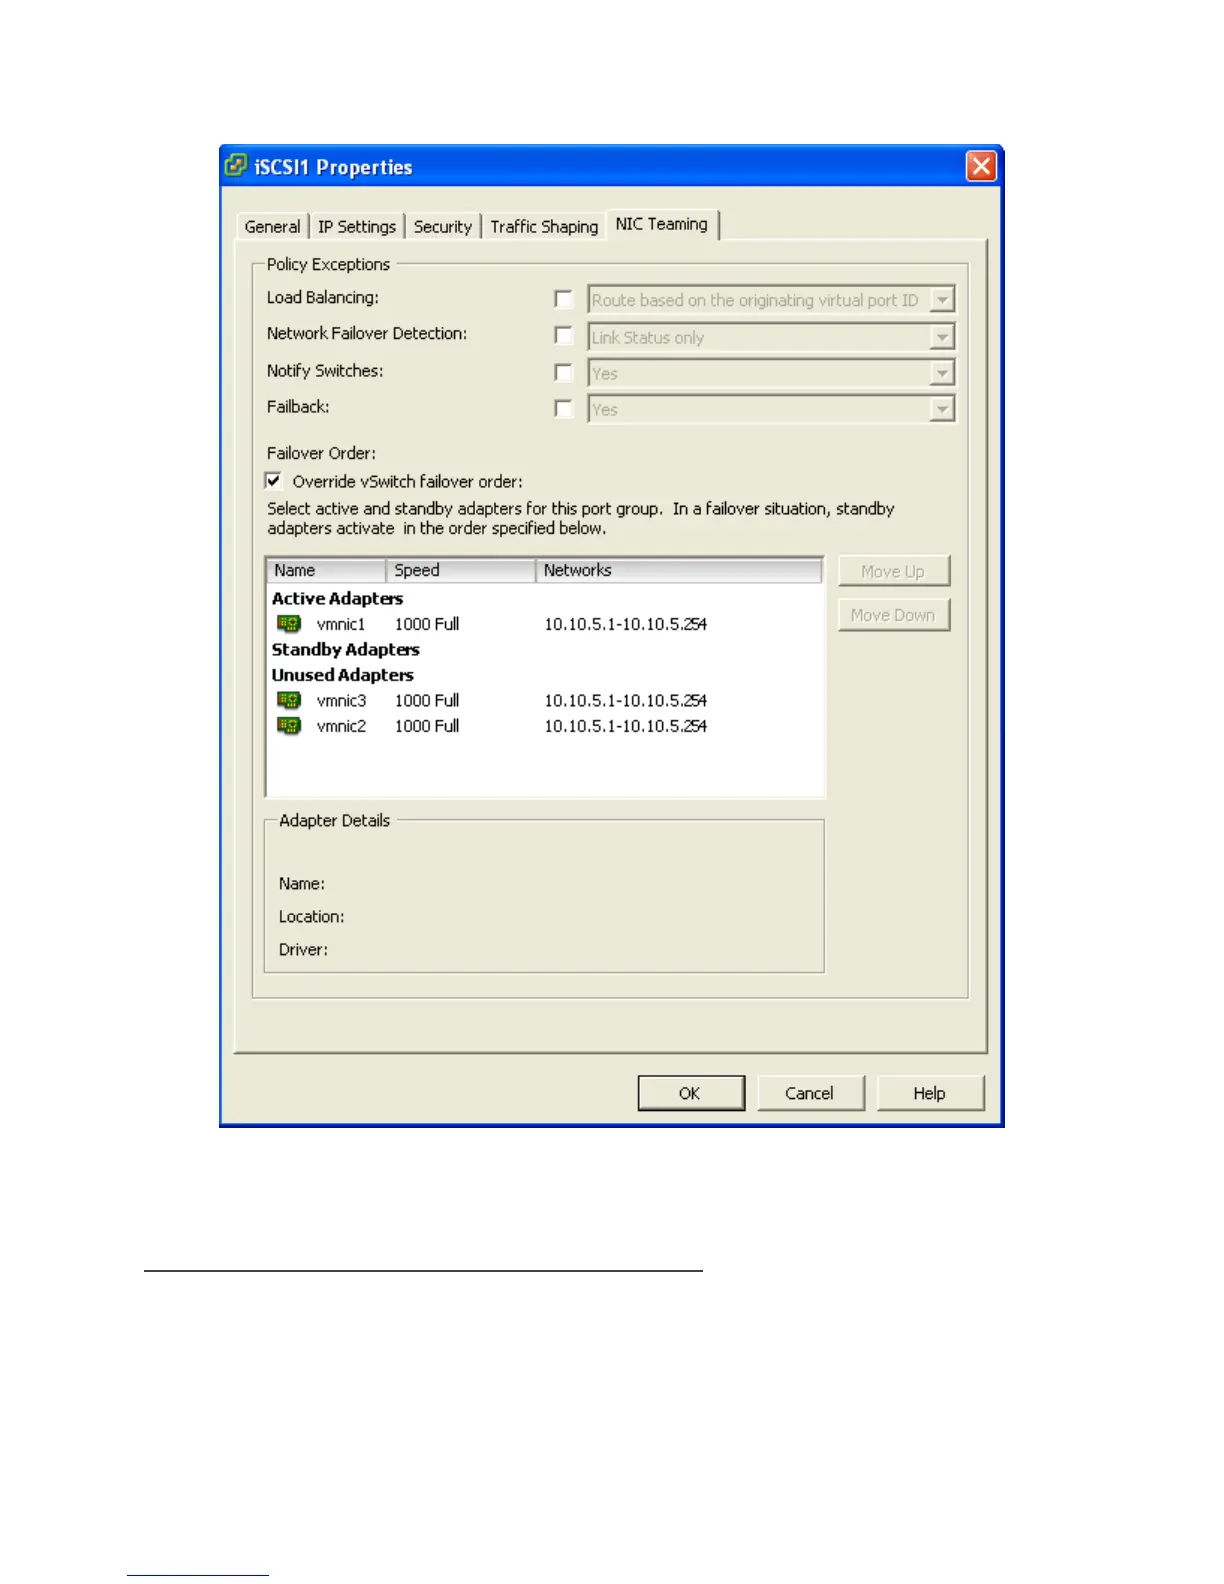Uncheck Override vSwitch failover order
The image size is (1224, 1584).
273,481
